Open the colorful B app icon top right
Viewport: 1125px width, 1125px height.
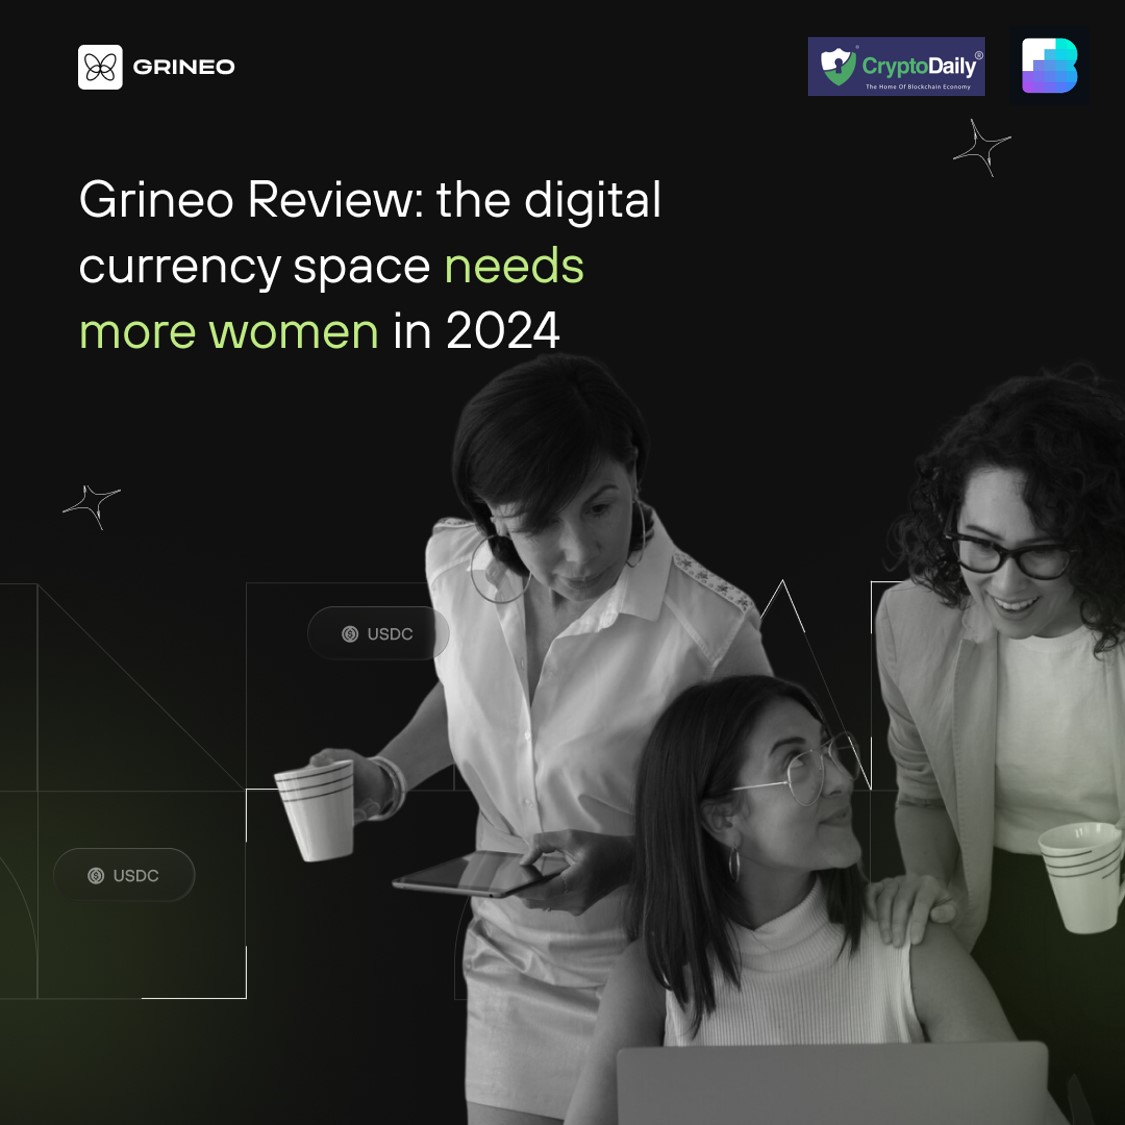point(1049,65)
